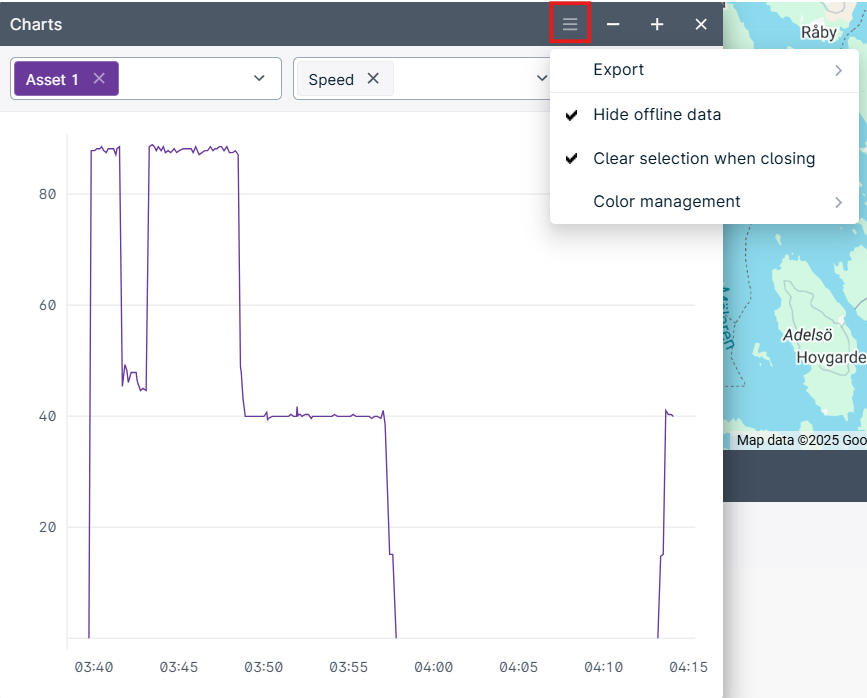The image size is (867, 698).
Task: Select the purple Asset 1 chip
Action: pos(53,79)
